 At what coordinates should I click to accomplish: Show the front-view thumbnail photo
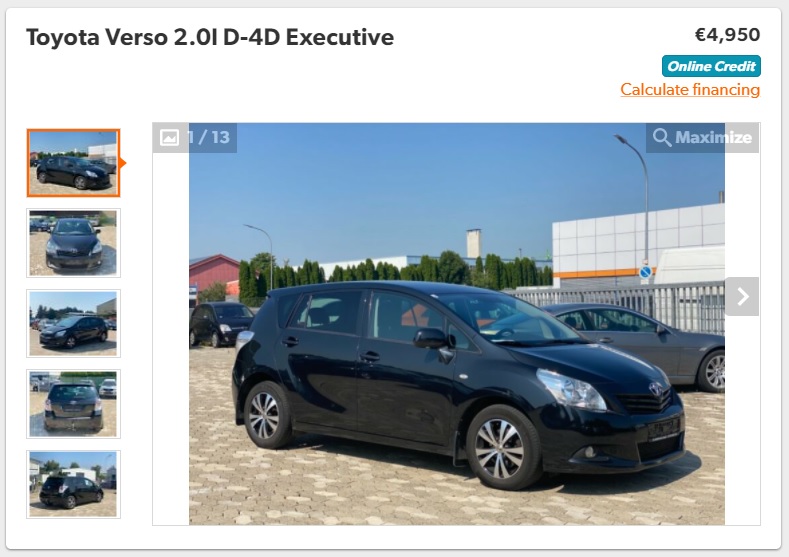coord(73,243)
